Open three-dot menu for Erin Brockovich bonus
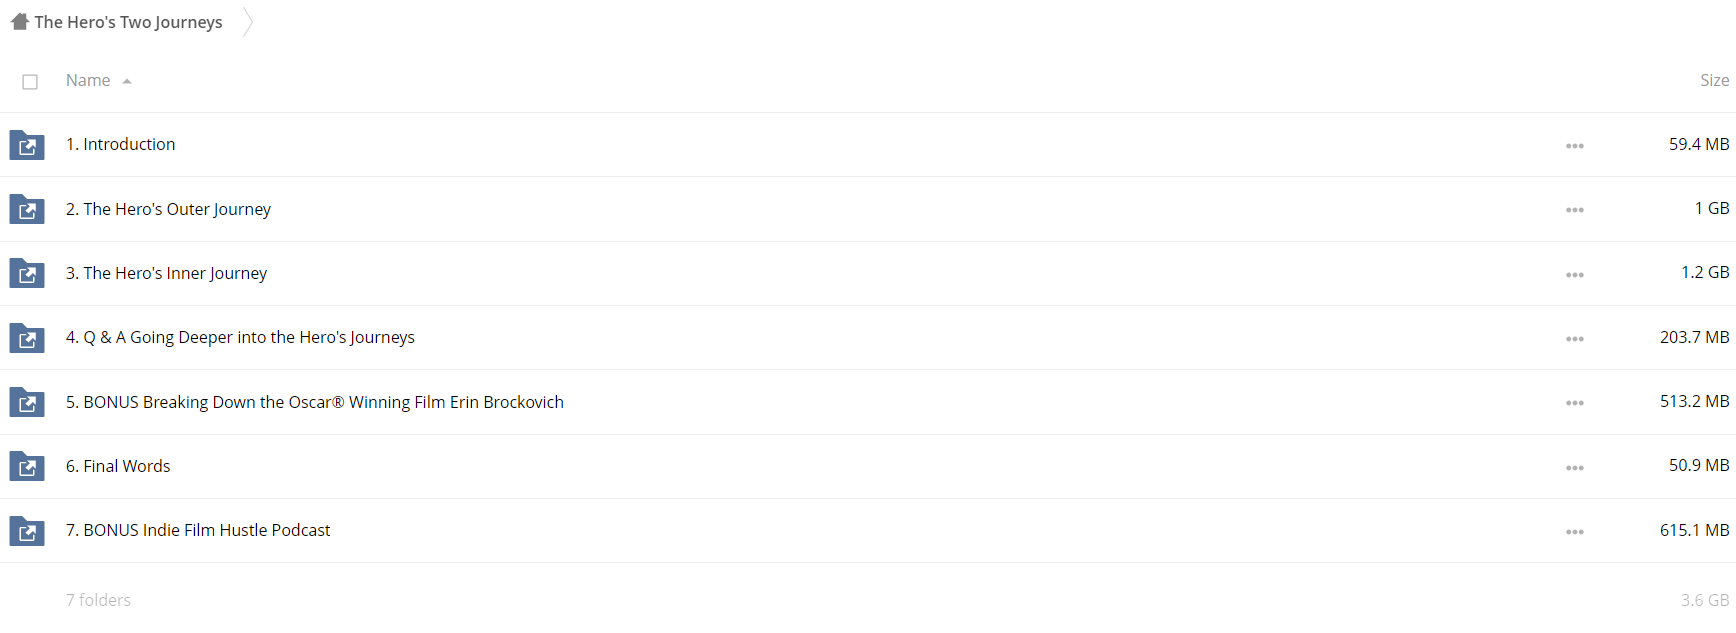Screen dimensions: 1736x633 1575,403
